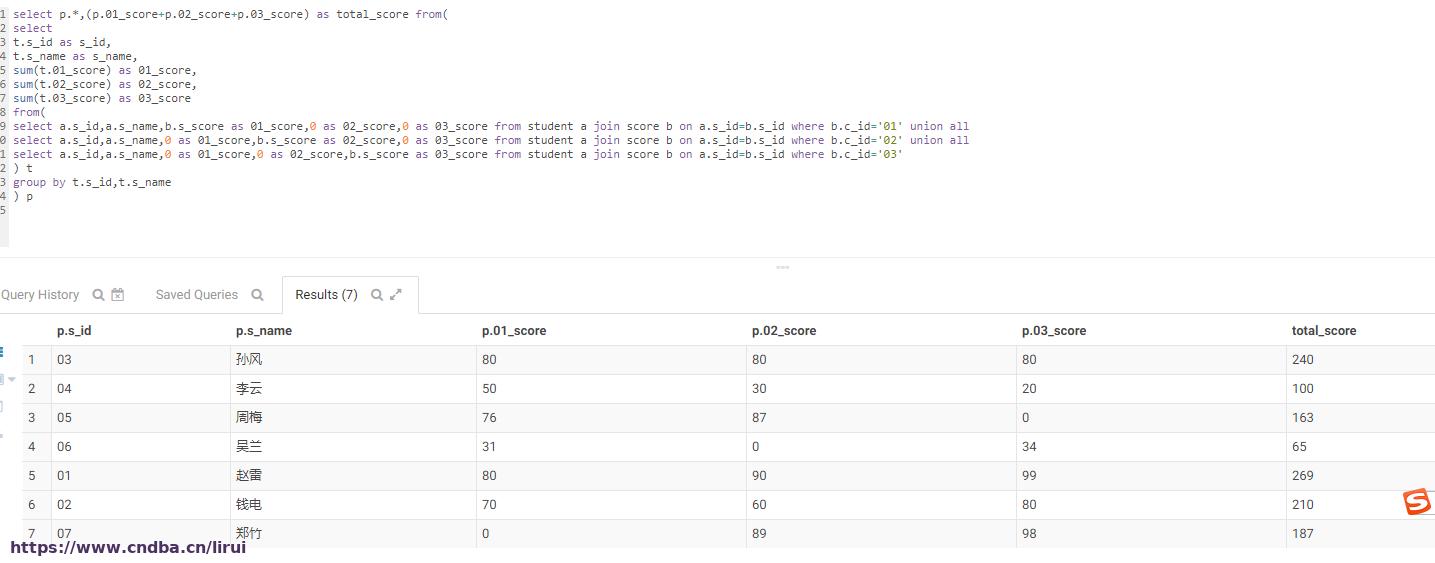Click p.02_score value 30 for 李云
This screenshot has width=1435, height=563.
[759, 389]
